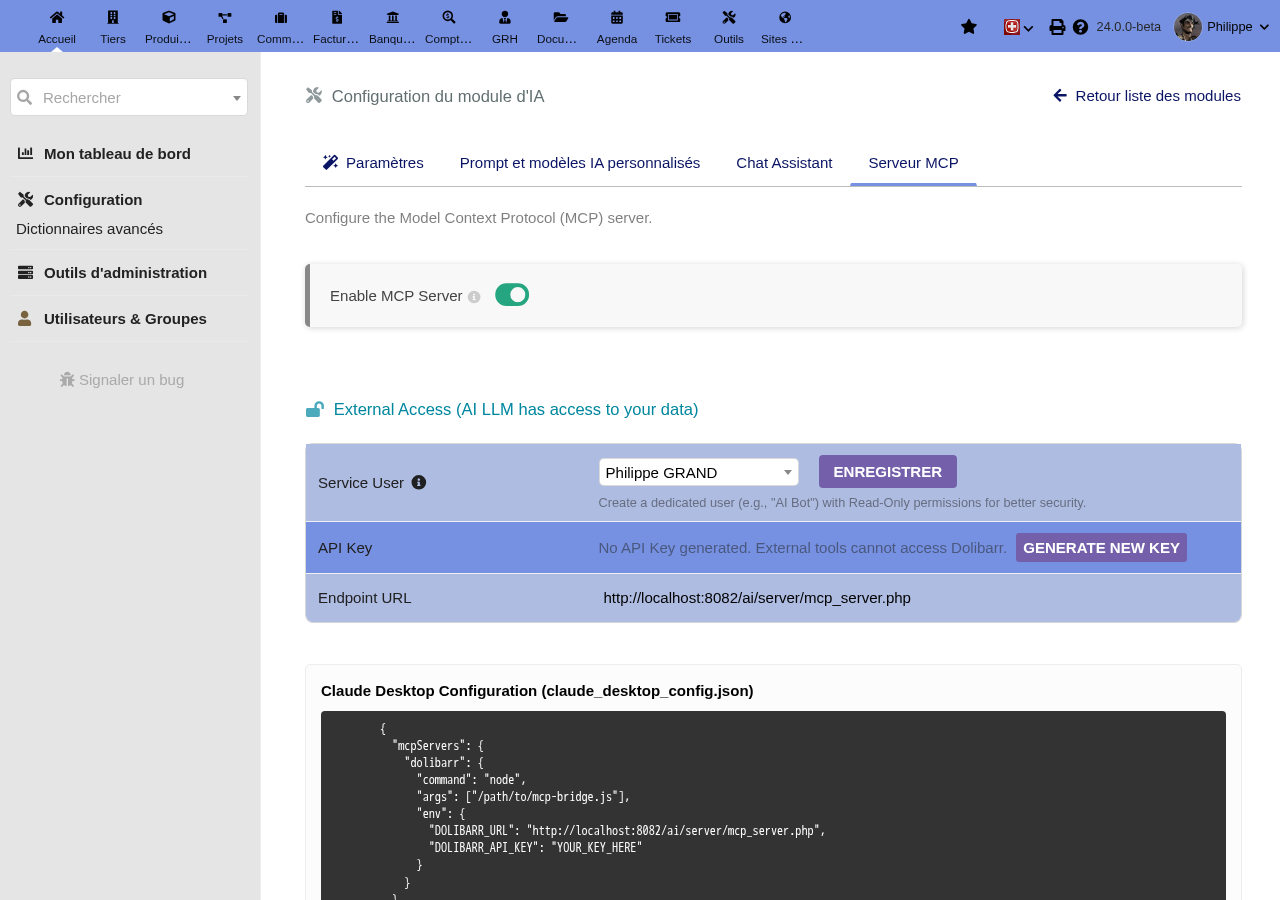1280x900 pixels.
Task: Switch to the Paramètres tab
Action: click(373, 163)
